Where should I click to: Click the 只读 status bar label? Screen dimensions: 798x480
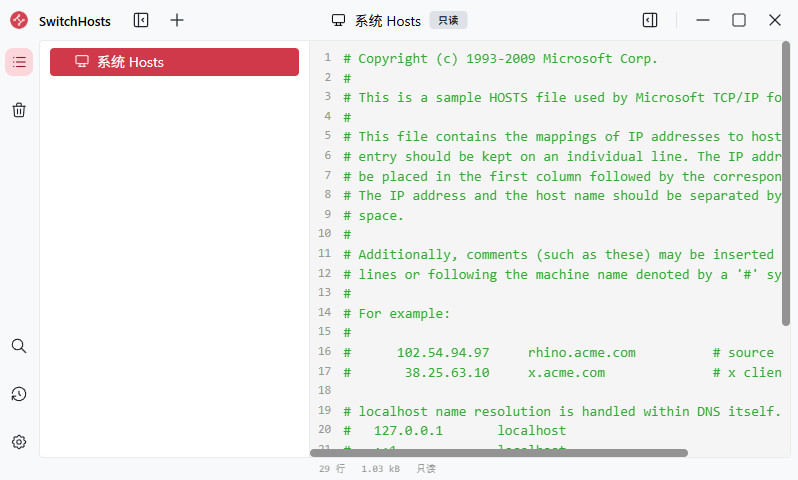426,468
